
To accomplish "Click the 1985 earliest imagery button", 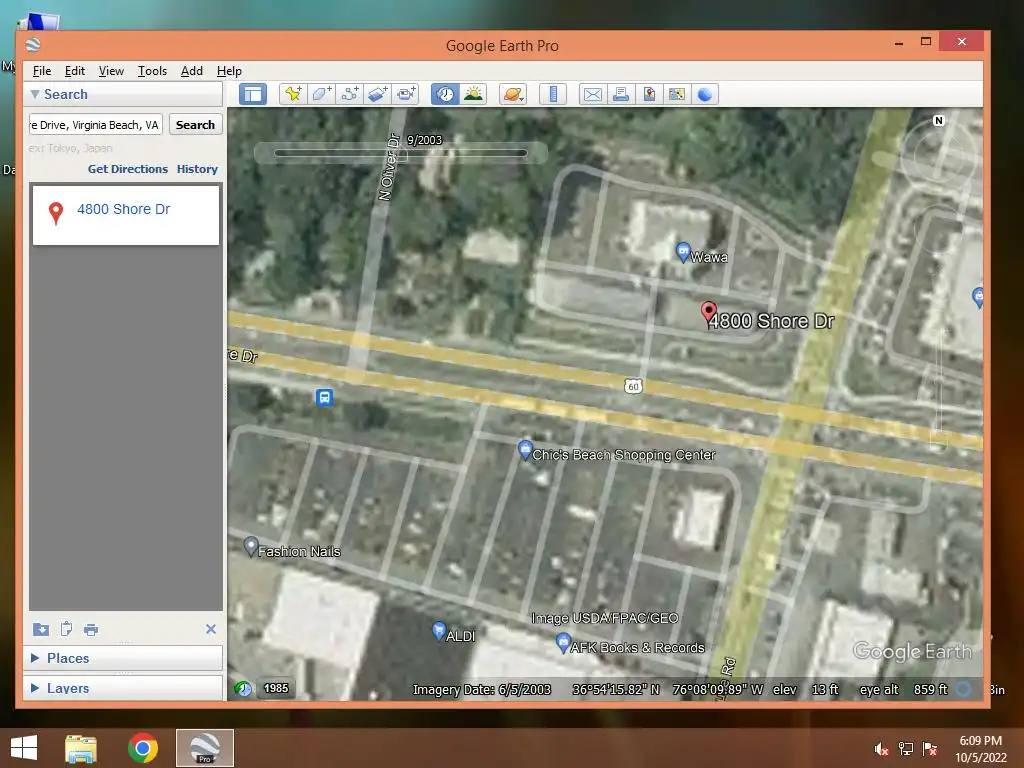I will 276,688.
